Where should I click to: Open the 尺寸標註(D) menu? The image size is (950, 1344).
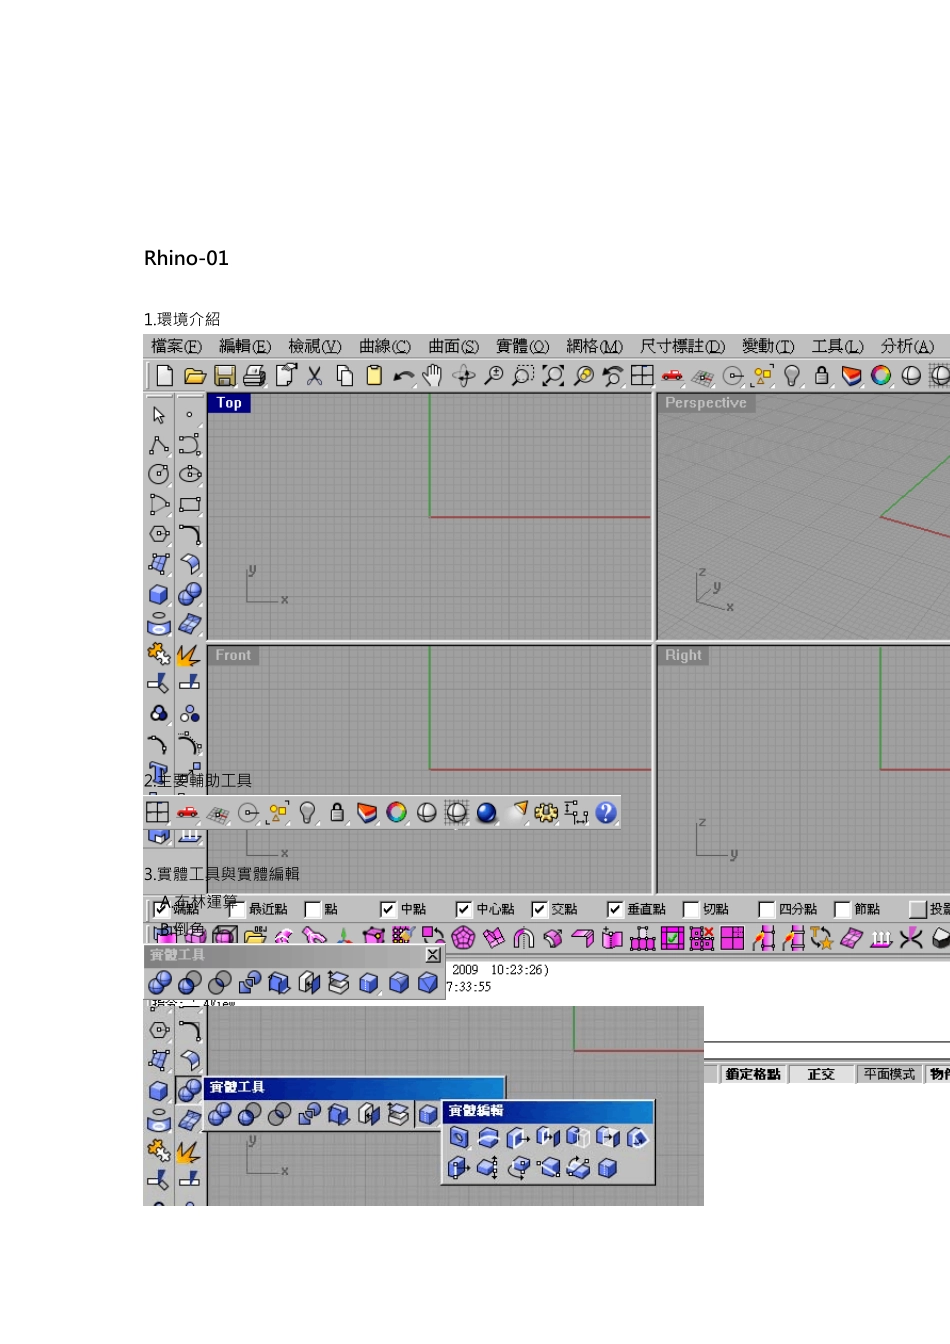(683, 346)
